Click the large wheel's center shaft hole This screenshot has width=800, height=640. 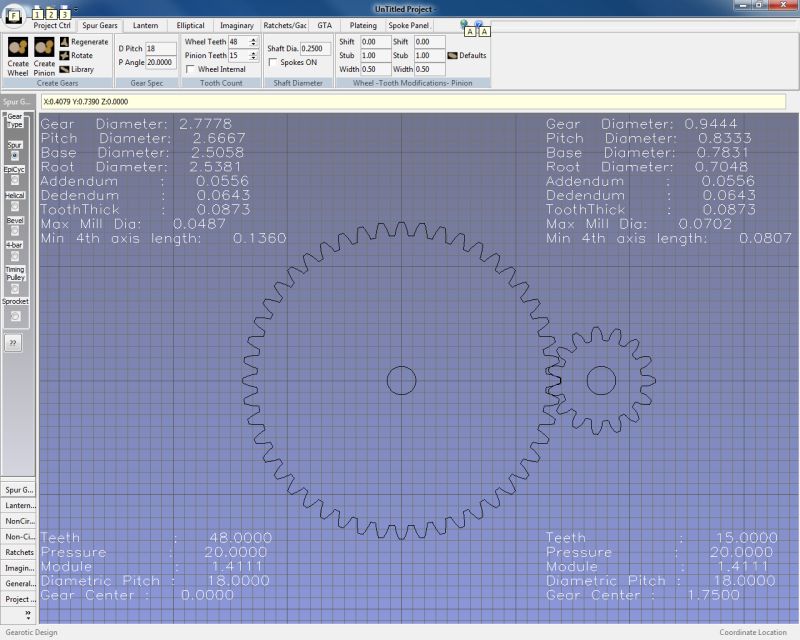coord(402,380)
